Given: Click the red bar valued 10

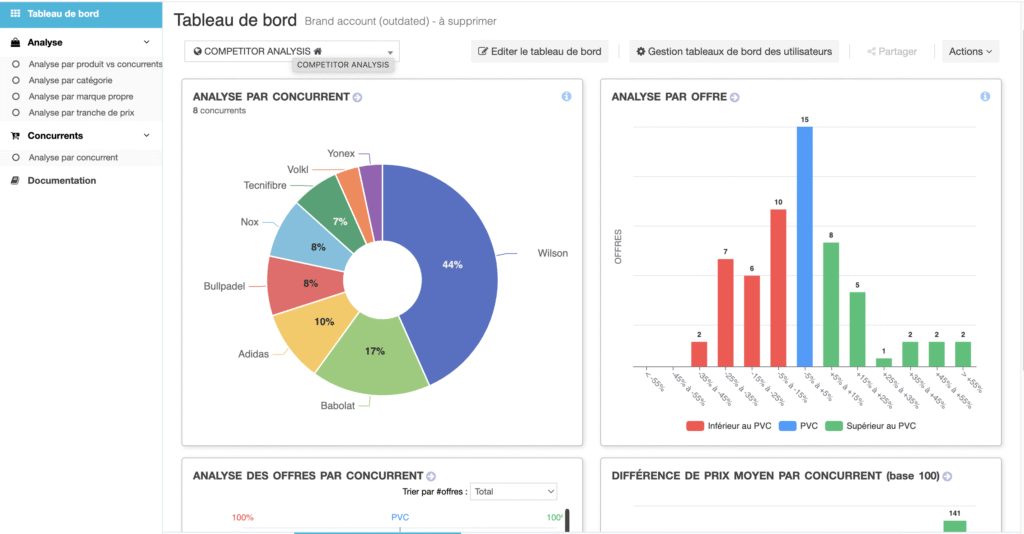Looking at the screenshot, I should point(778,287).
